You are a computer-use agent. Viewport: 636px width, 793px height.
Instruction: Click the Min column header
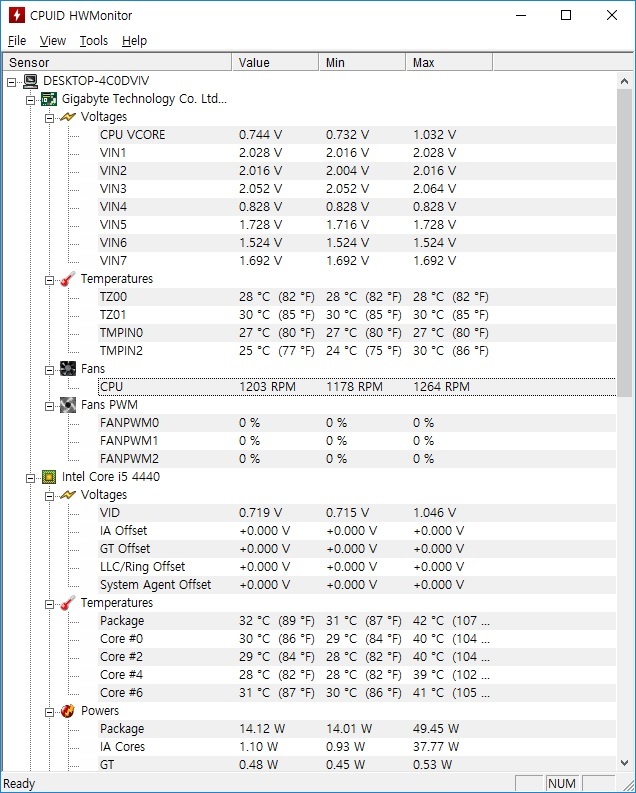(x=362, y=63)
